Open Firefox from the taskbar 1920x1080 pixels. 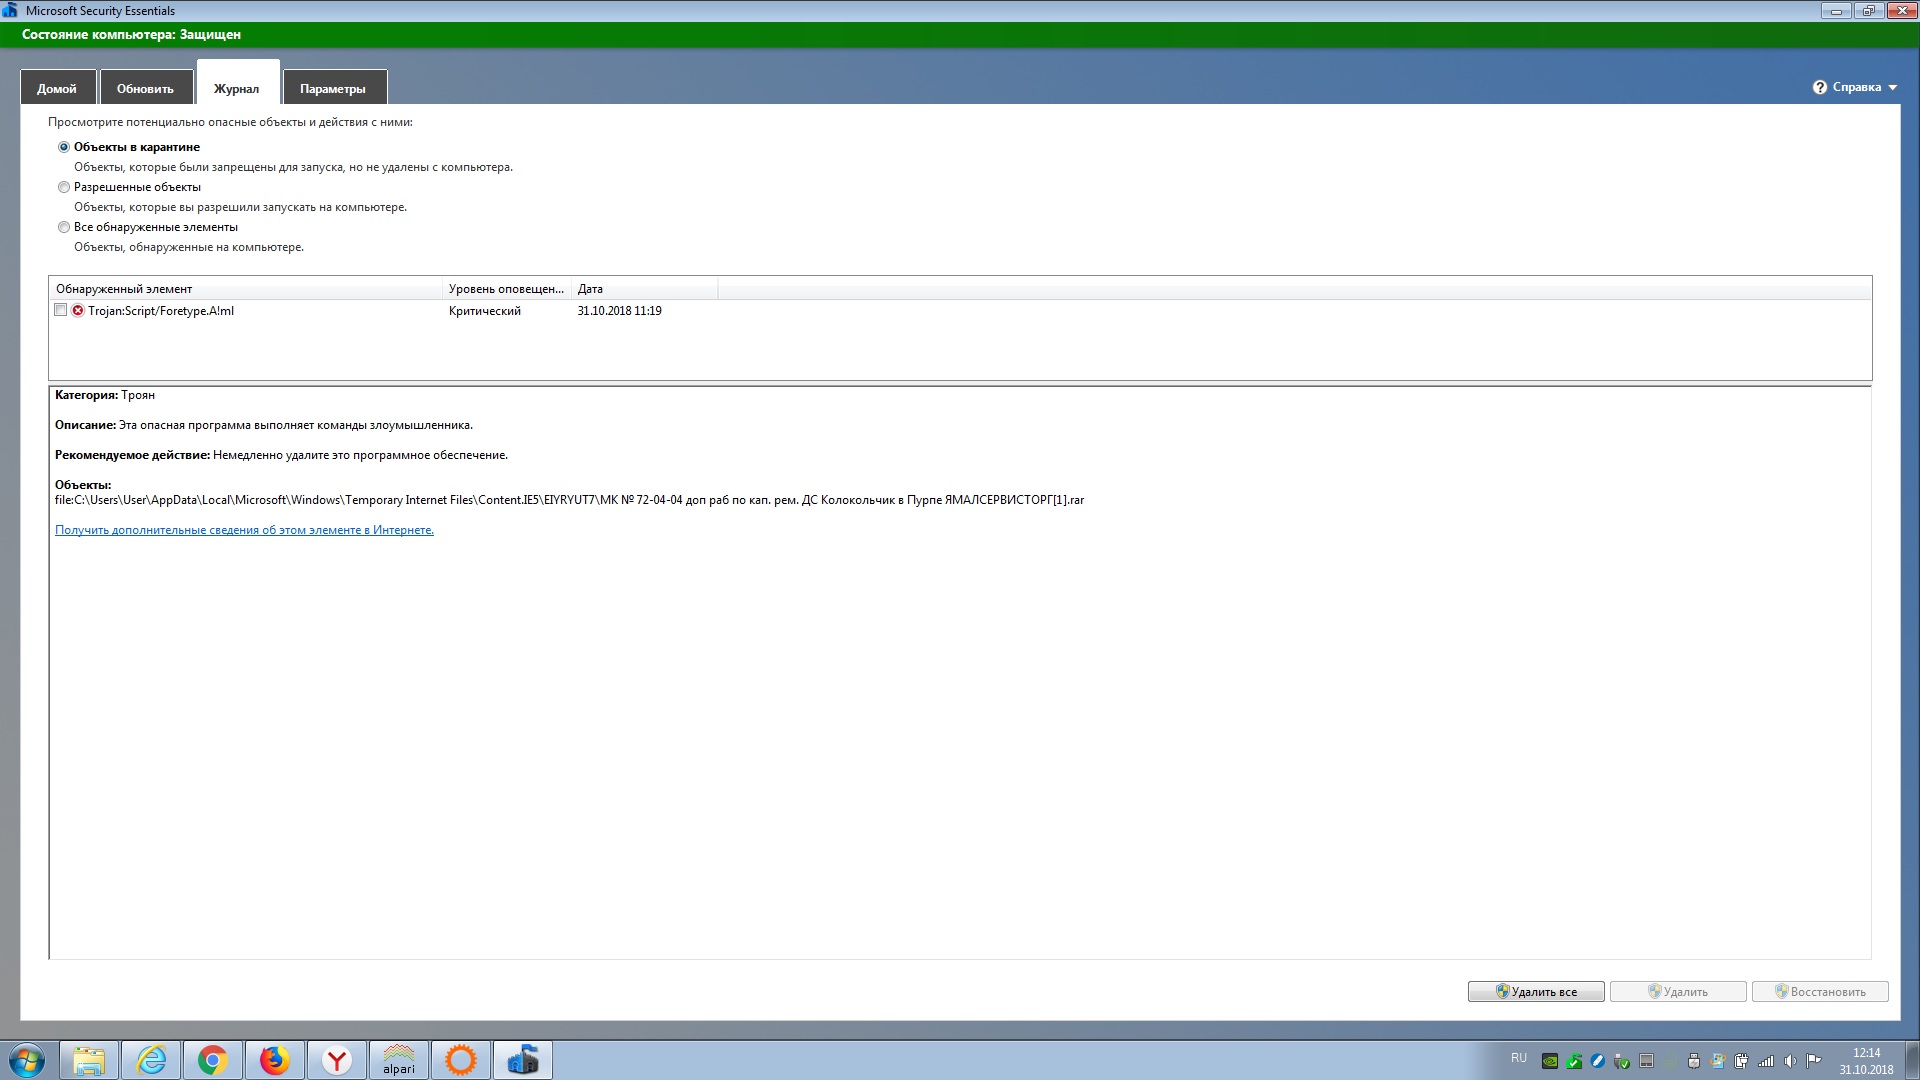pyautogui.click(x=274, y=1060)
